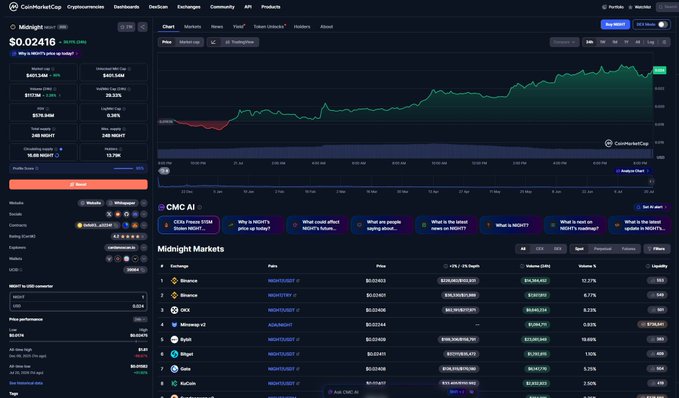The width and height of the screenshot is (679, 398).
Task: Open external link icon of Binance NIGHT/TRY pair
Action: (295, 295)
